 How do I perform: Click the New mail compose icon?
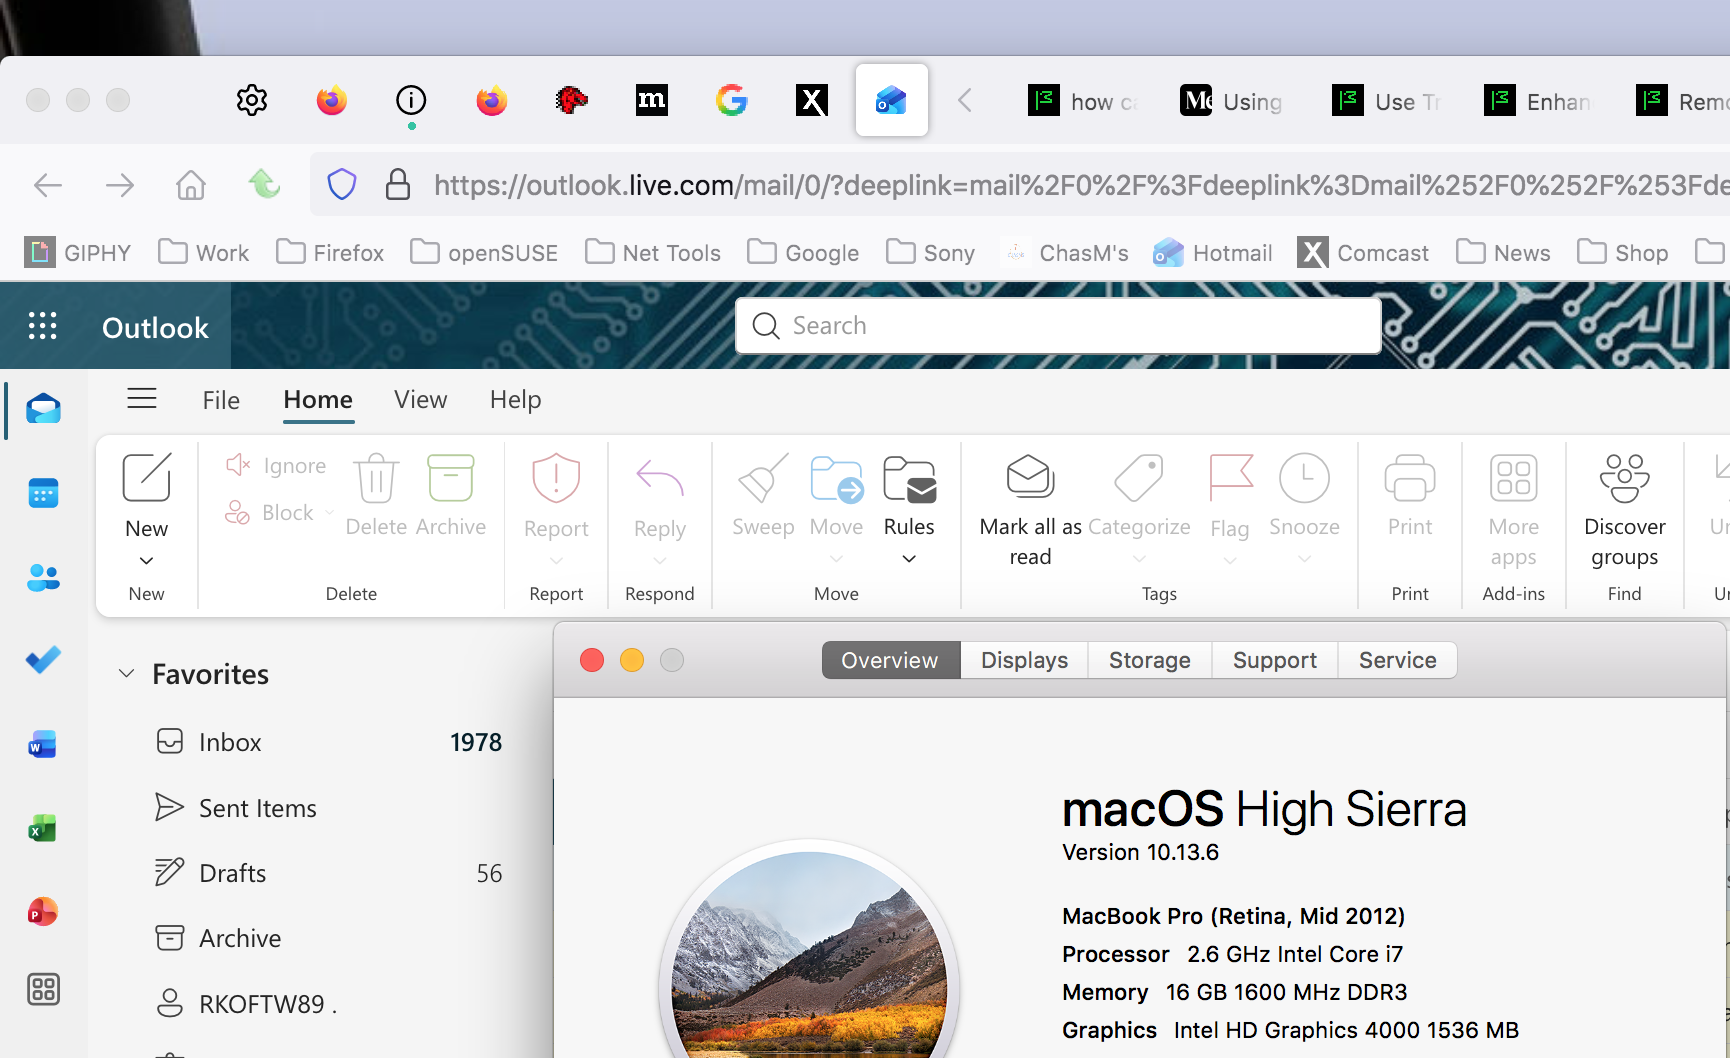147,477
